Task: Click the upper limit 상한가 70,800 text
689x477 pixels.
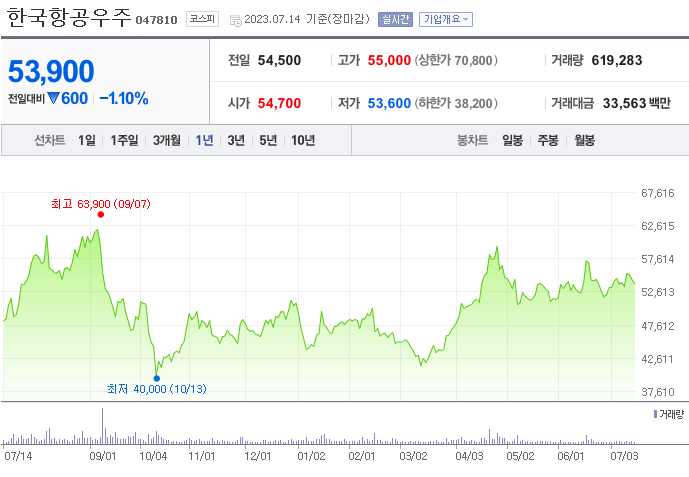Action: (x=456, y=60)
